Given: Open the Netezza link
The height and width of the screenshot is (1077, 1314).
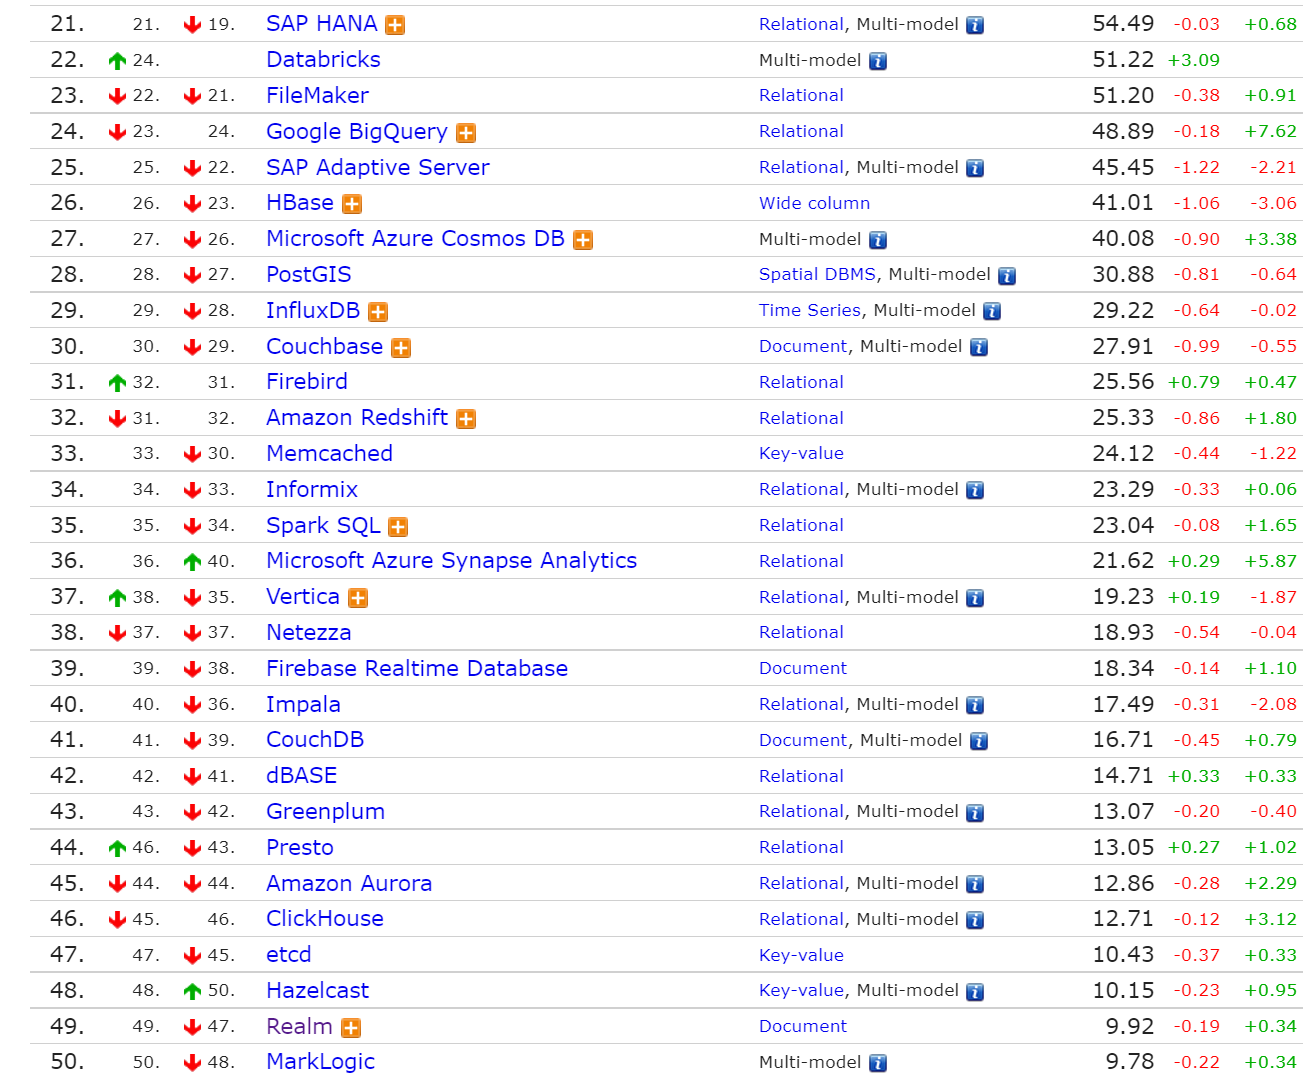Looking at the screenshot, I should tap(309, 633).
